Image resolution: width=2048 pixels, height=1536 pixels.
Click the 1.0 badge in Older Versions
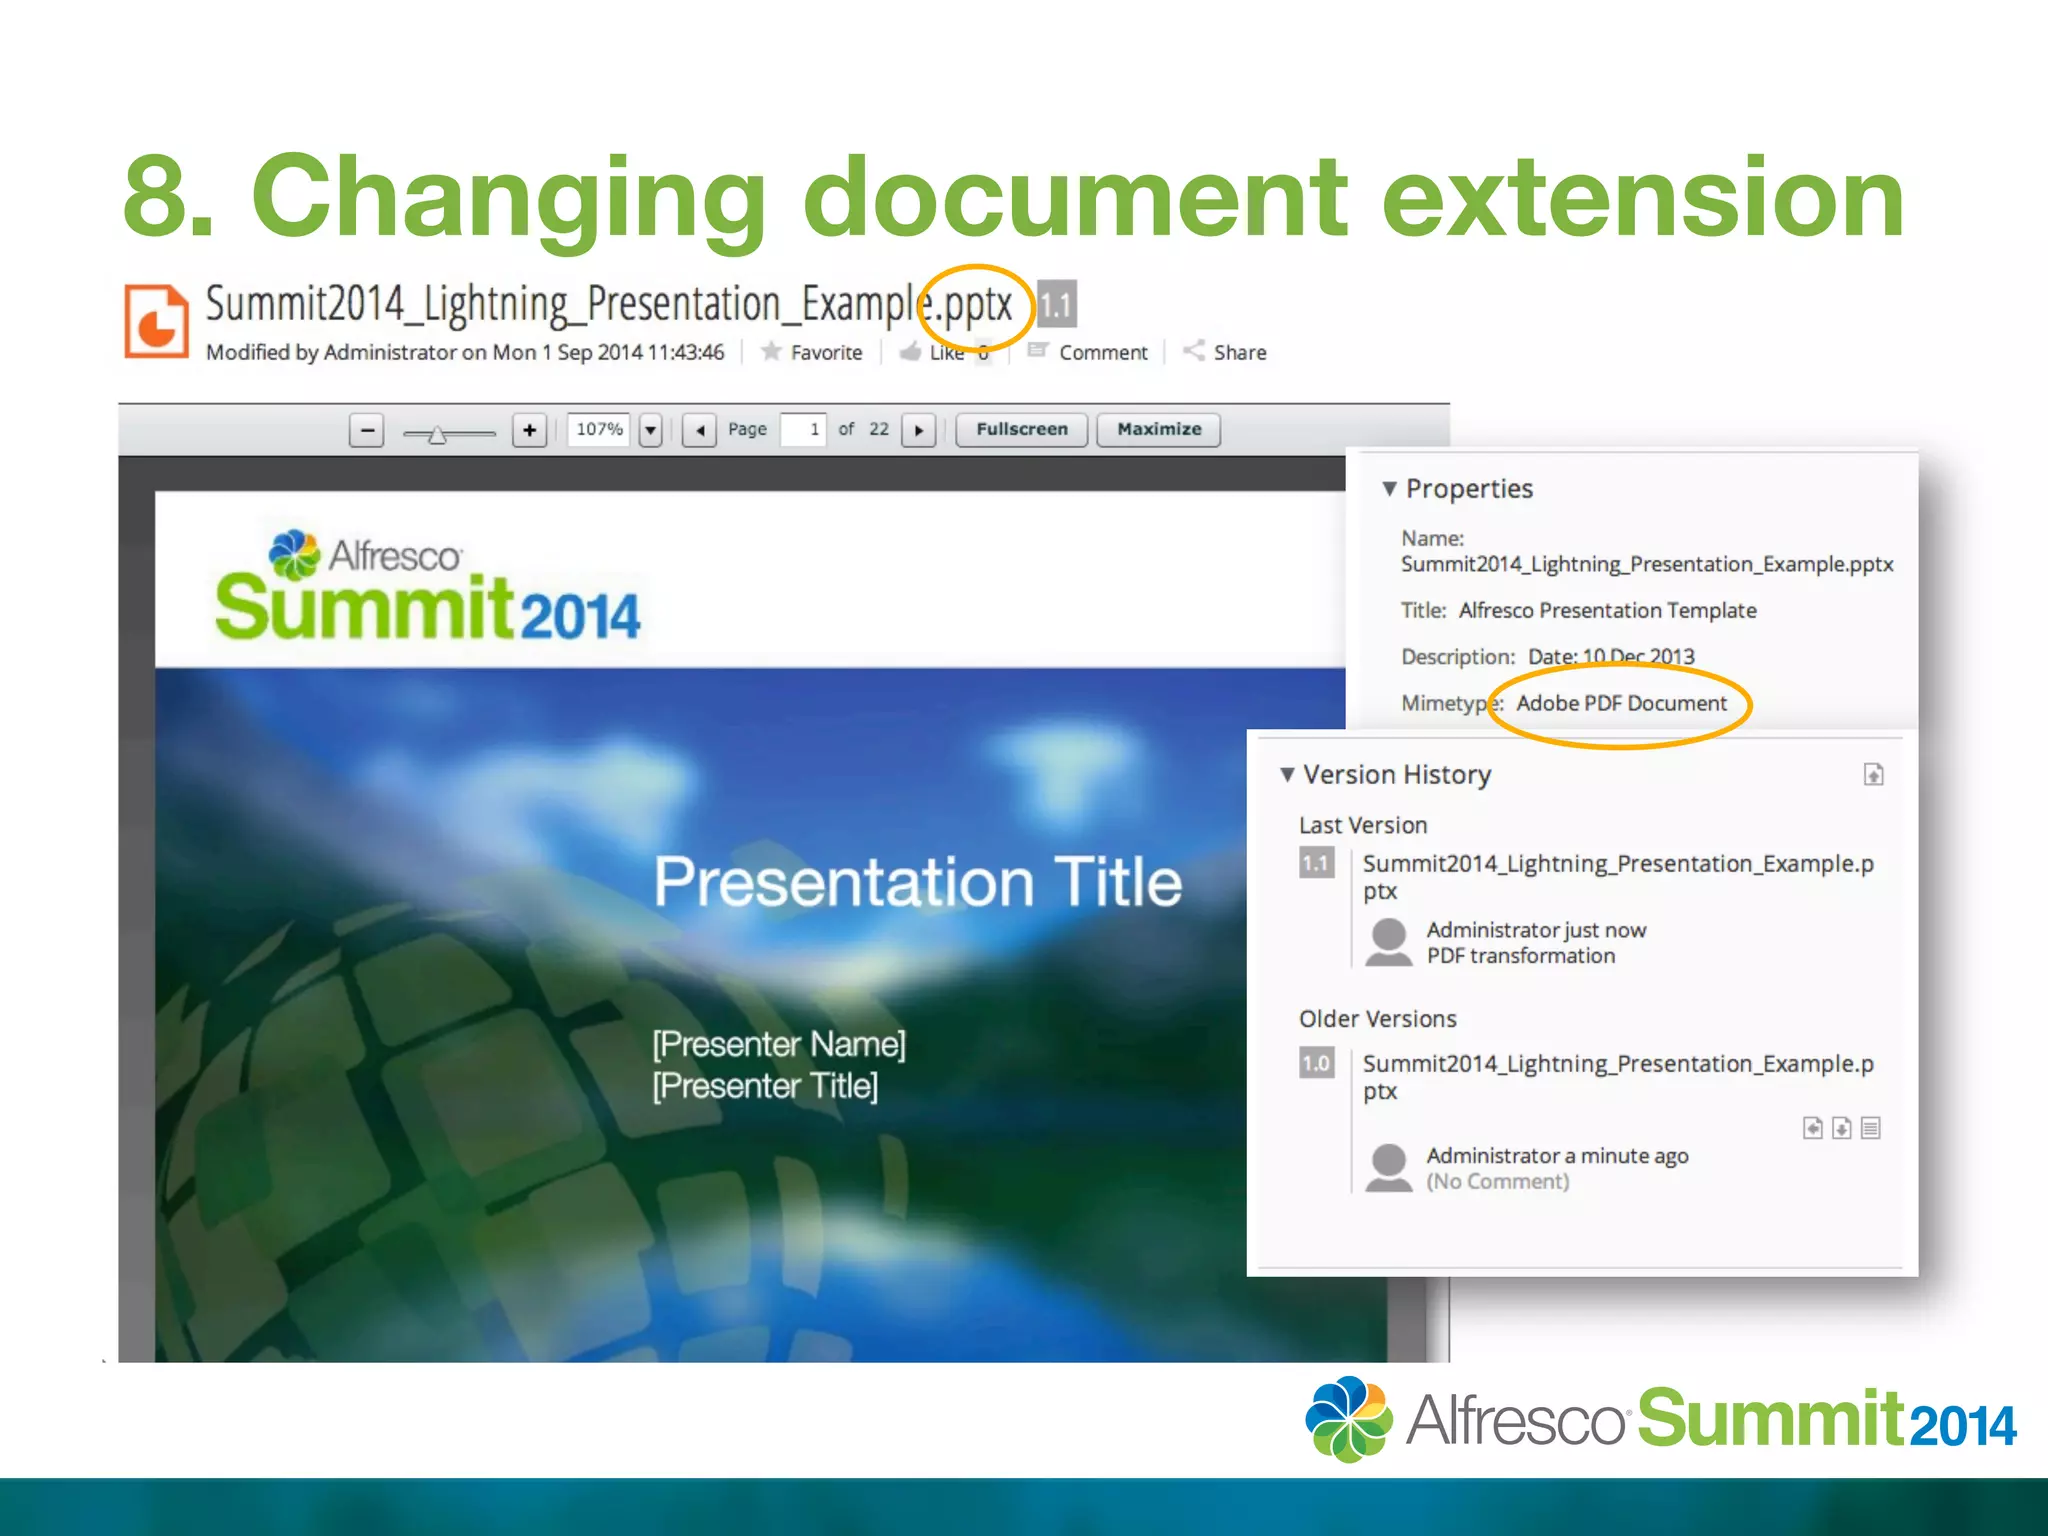[1316, 1063]
